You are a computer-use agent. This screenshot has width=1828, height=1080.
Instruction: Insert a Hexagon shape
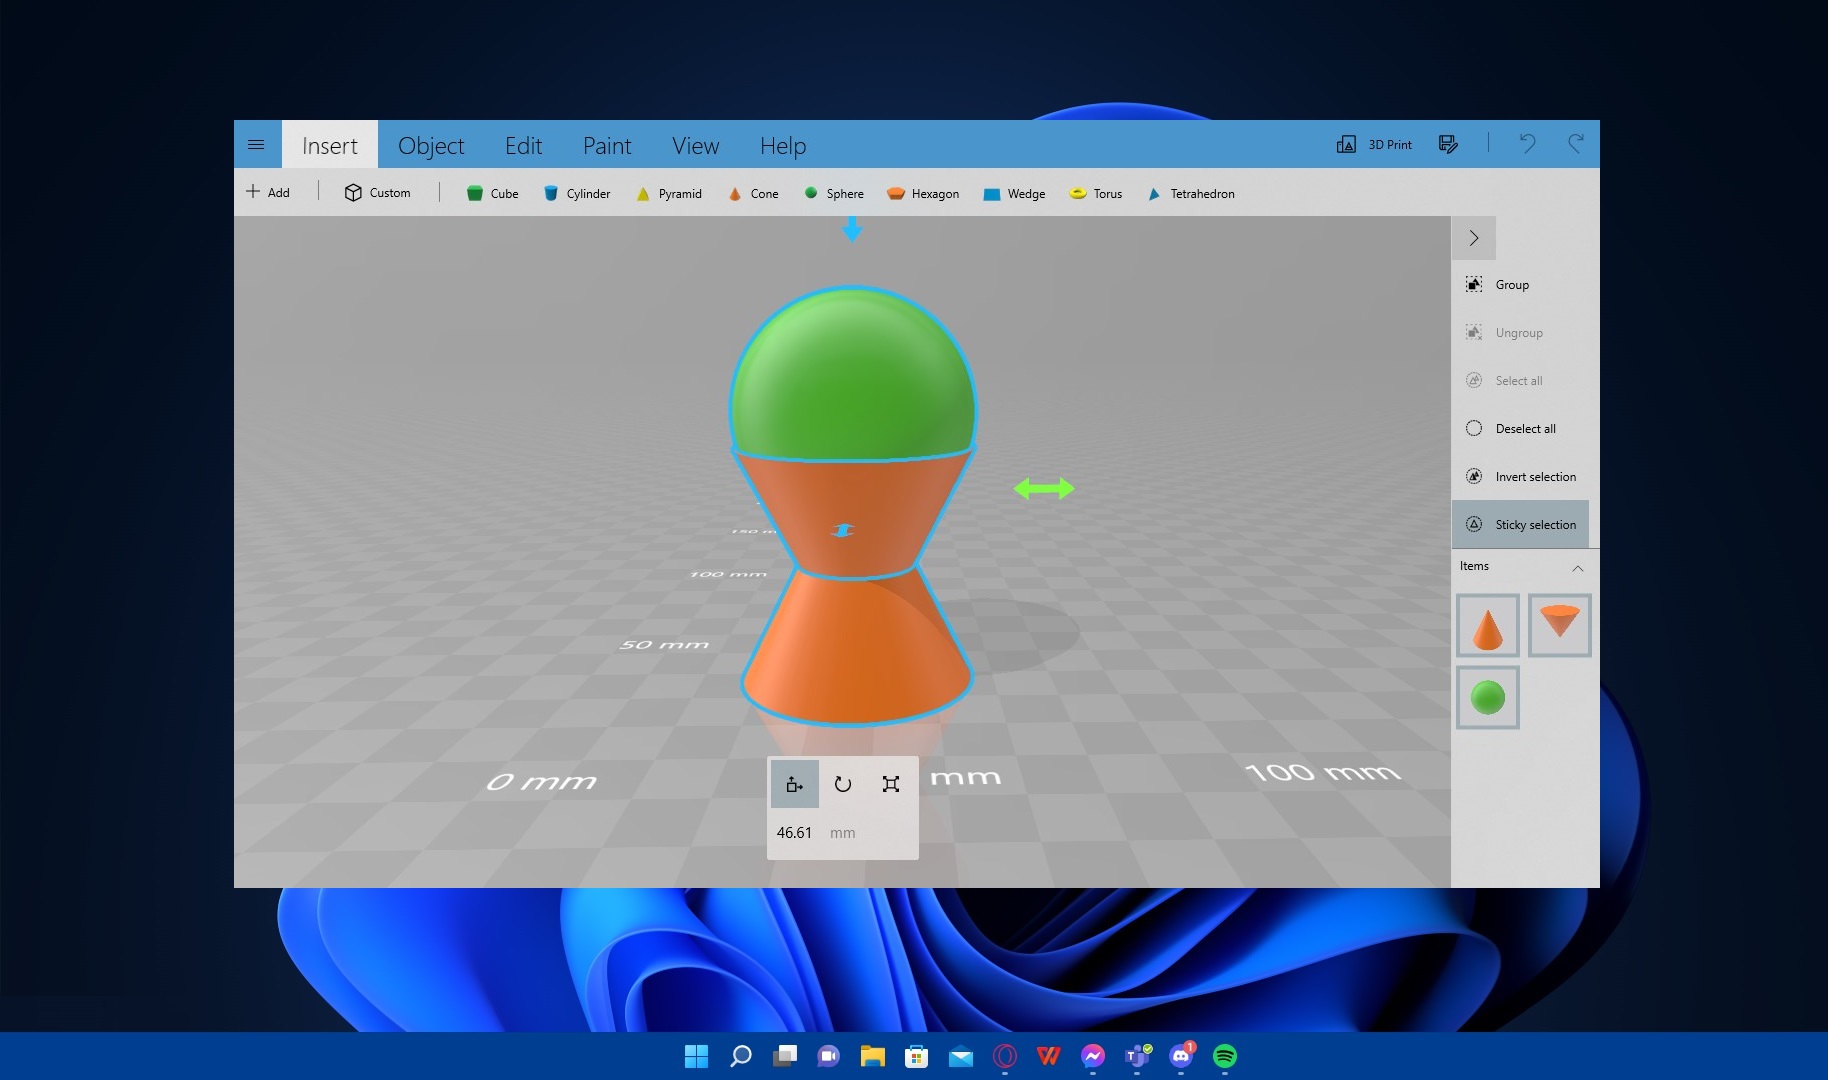point(923,193)
